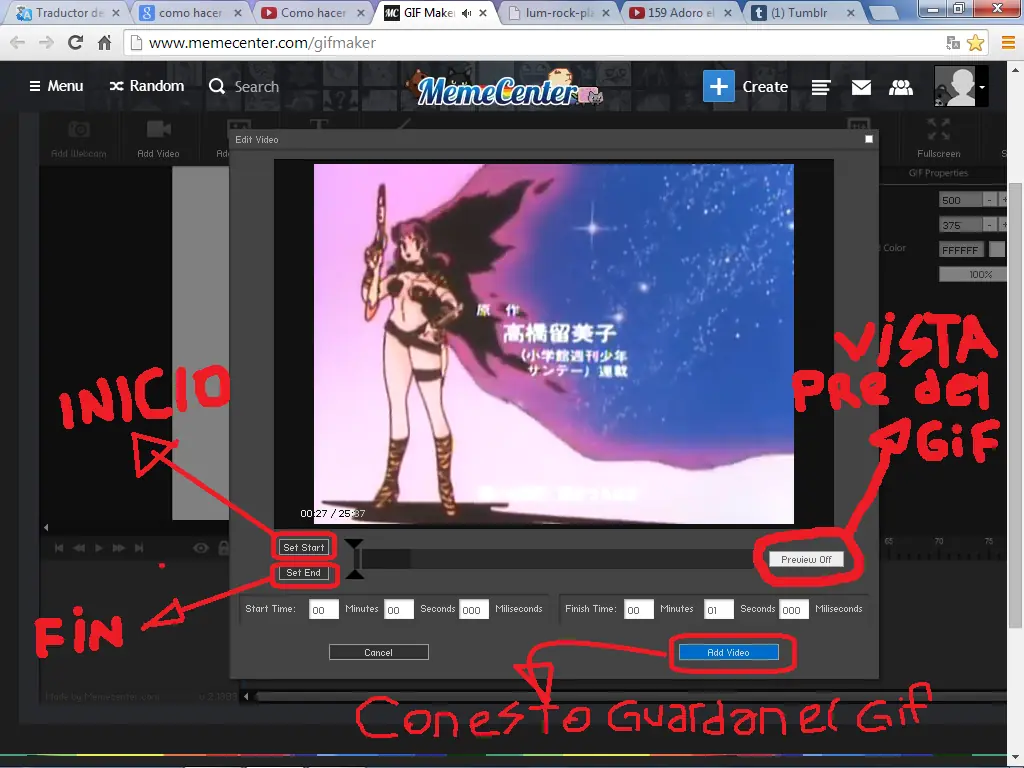Open the Chrome menu icon
1024x768 pixels.
[1008, 43]
